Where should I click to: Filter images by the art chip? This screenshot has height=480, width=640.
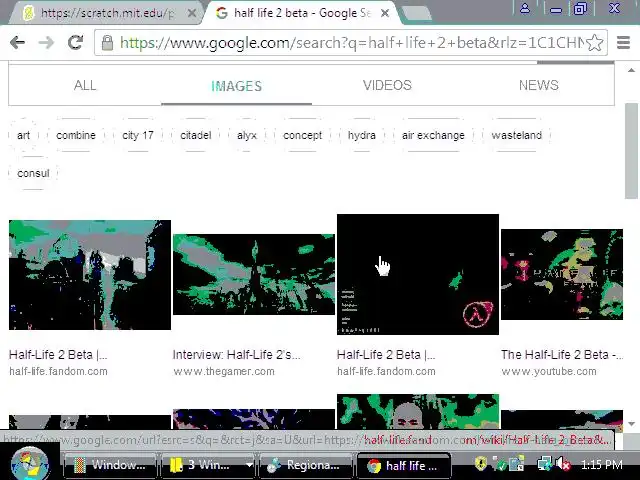tap(23, 135)
